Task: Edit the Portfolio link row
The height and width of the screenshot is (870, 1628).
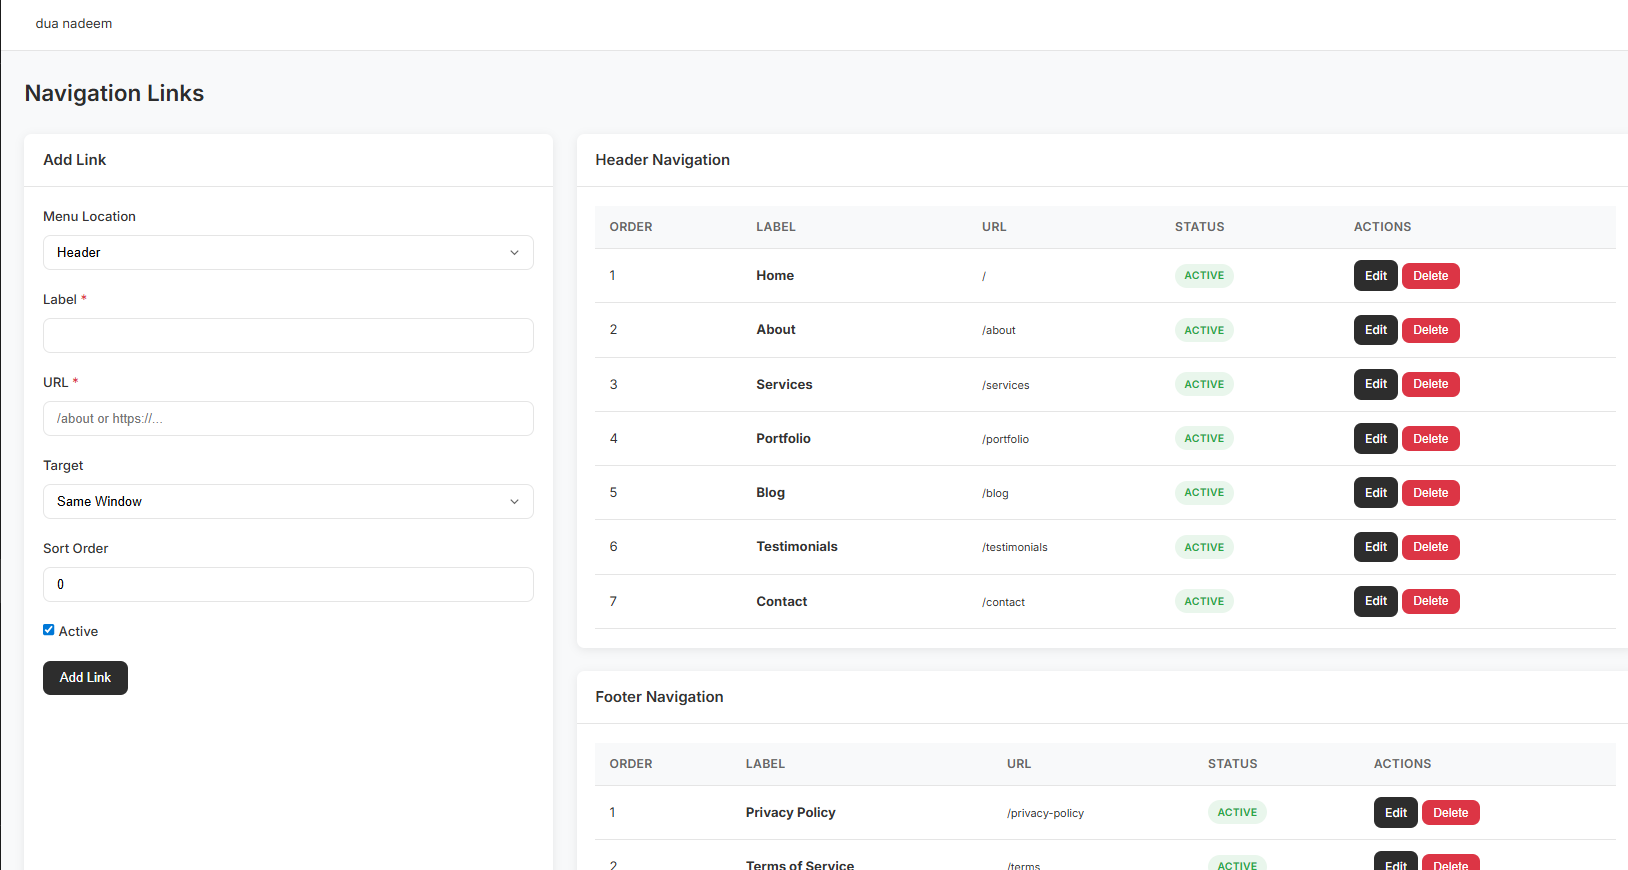Action: click(x=1375, y=439)
